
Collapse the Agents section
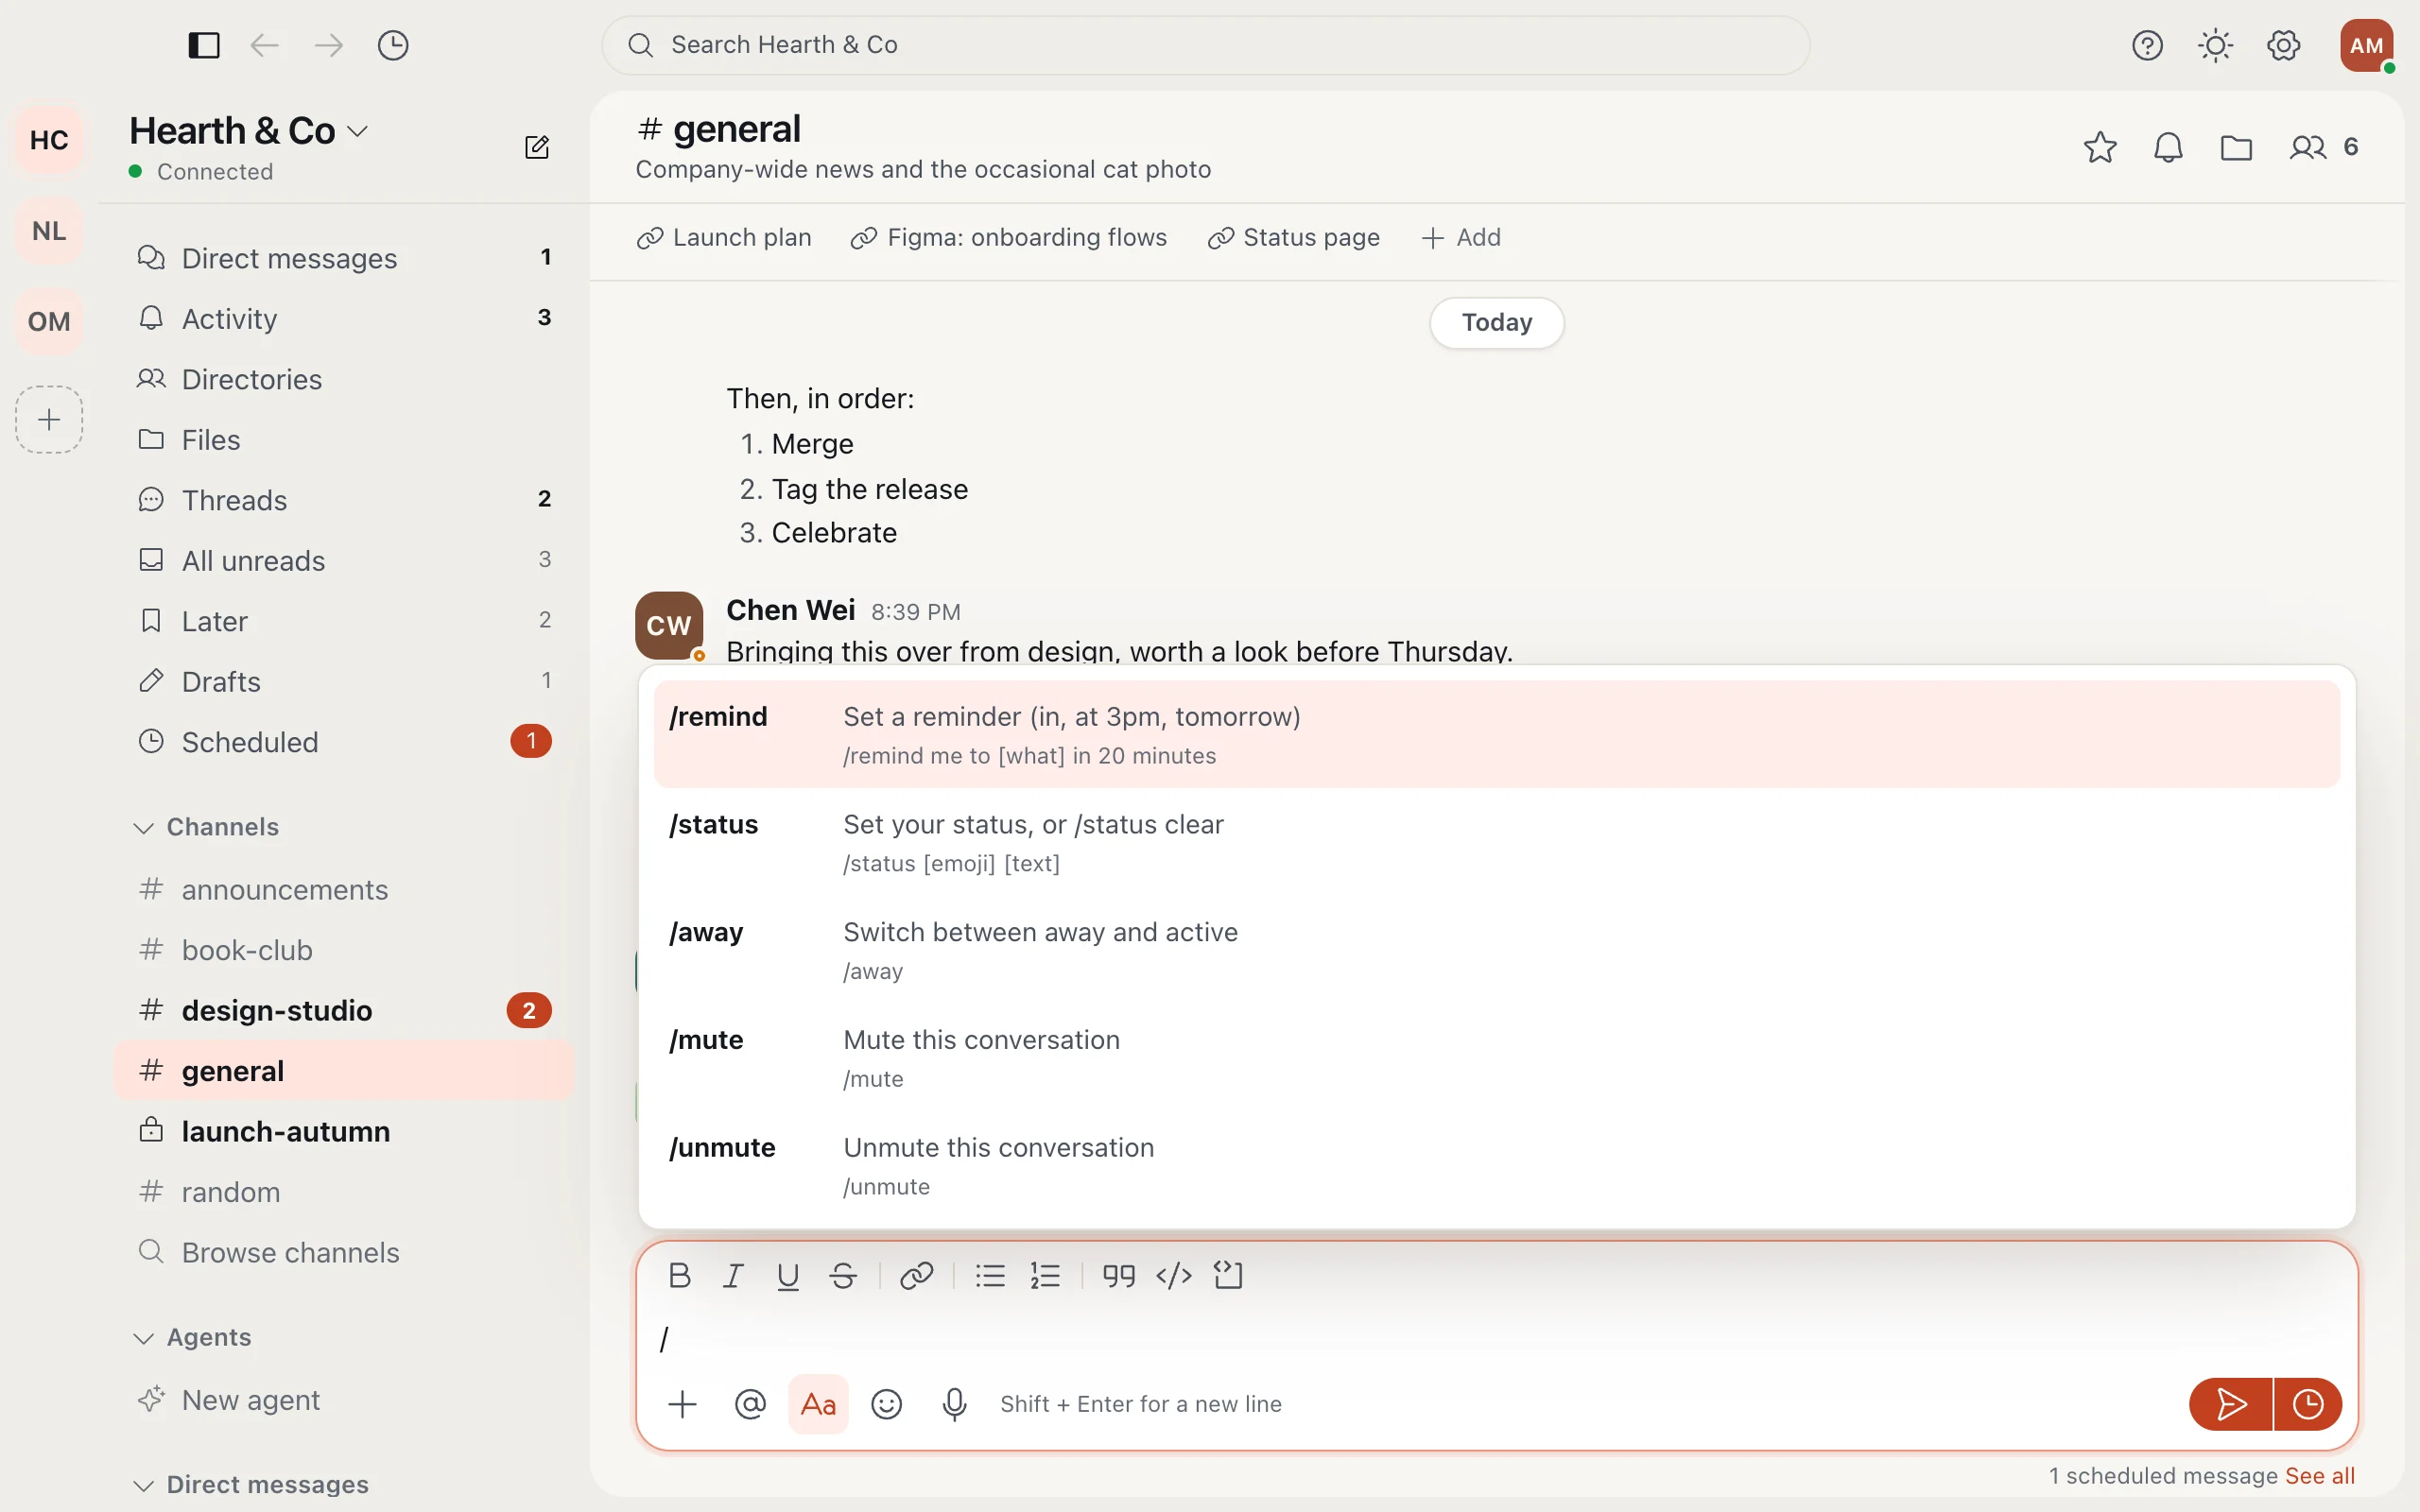[193, 1337]
